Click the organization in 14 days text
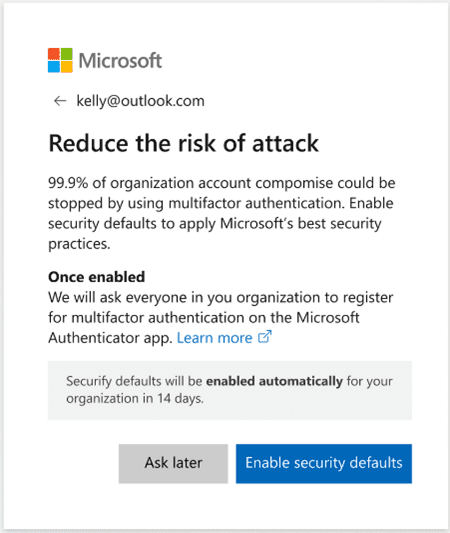 click(135, 398)
